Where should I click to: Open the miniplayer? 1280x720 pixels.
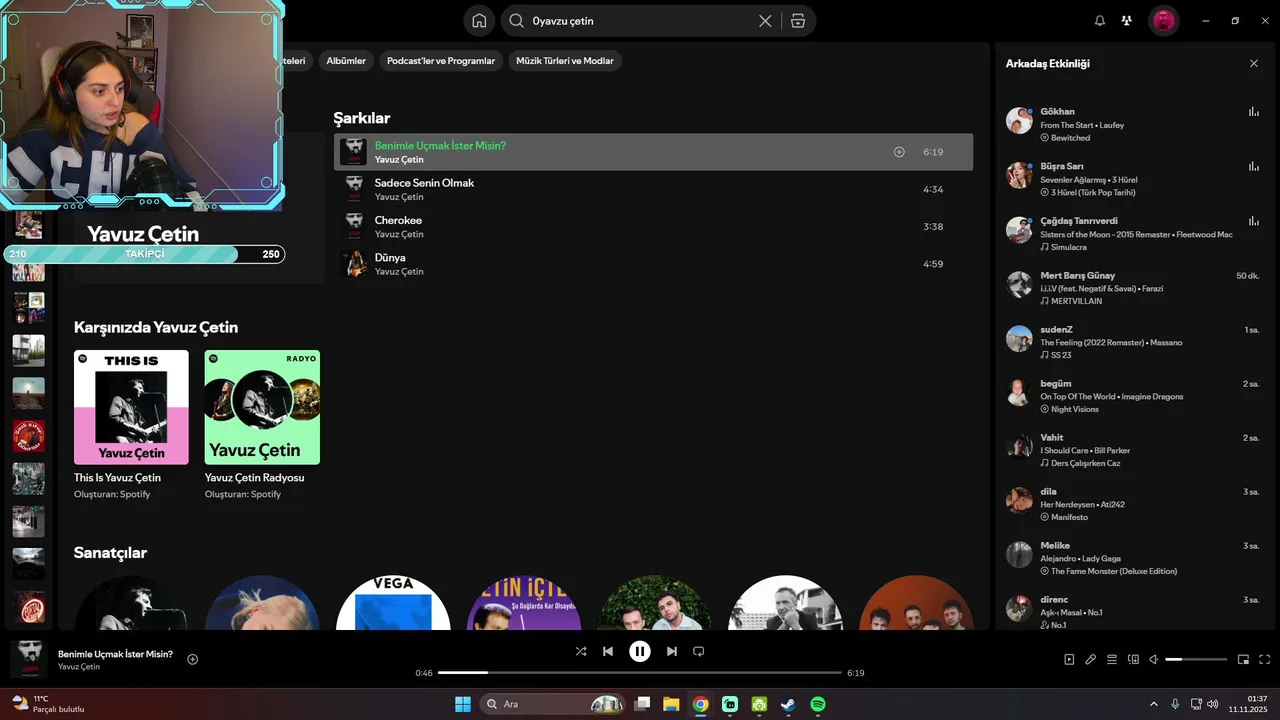pos(1244,659)
